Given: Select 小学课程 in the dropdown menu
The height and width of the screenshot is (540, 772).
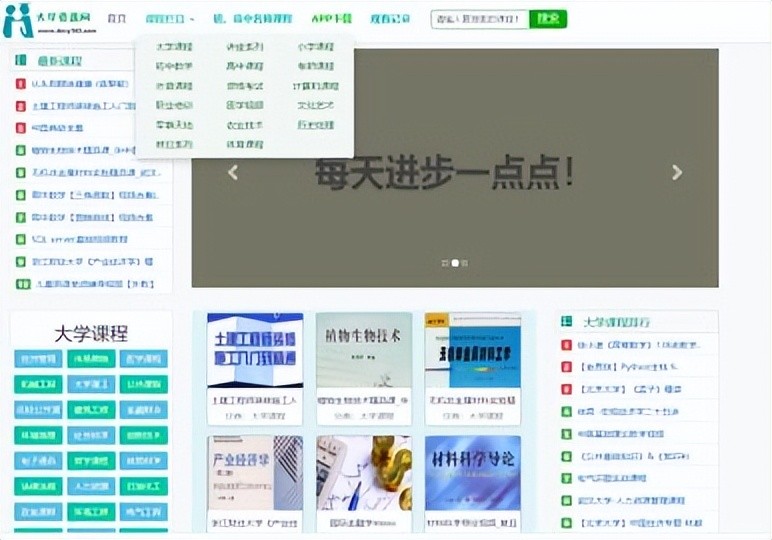Looking at the screenshot, I should 315,47.
